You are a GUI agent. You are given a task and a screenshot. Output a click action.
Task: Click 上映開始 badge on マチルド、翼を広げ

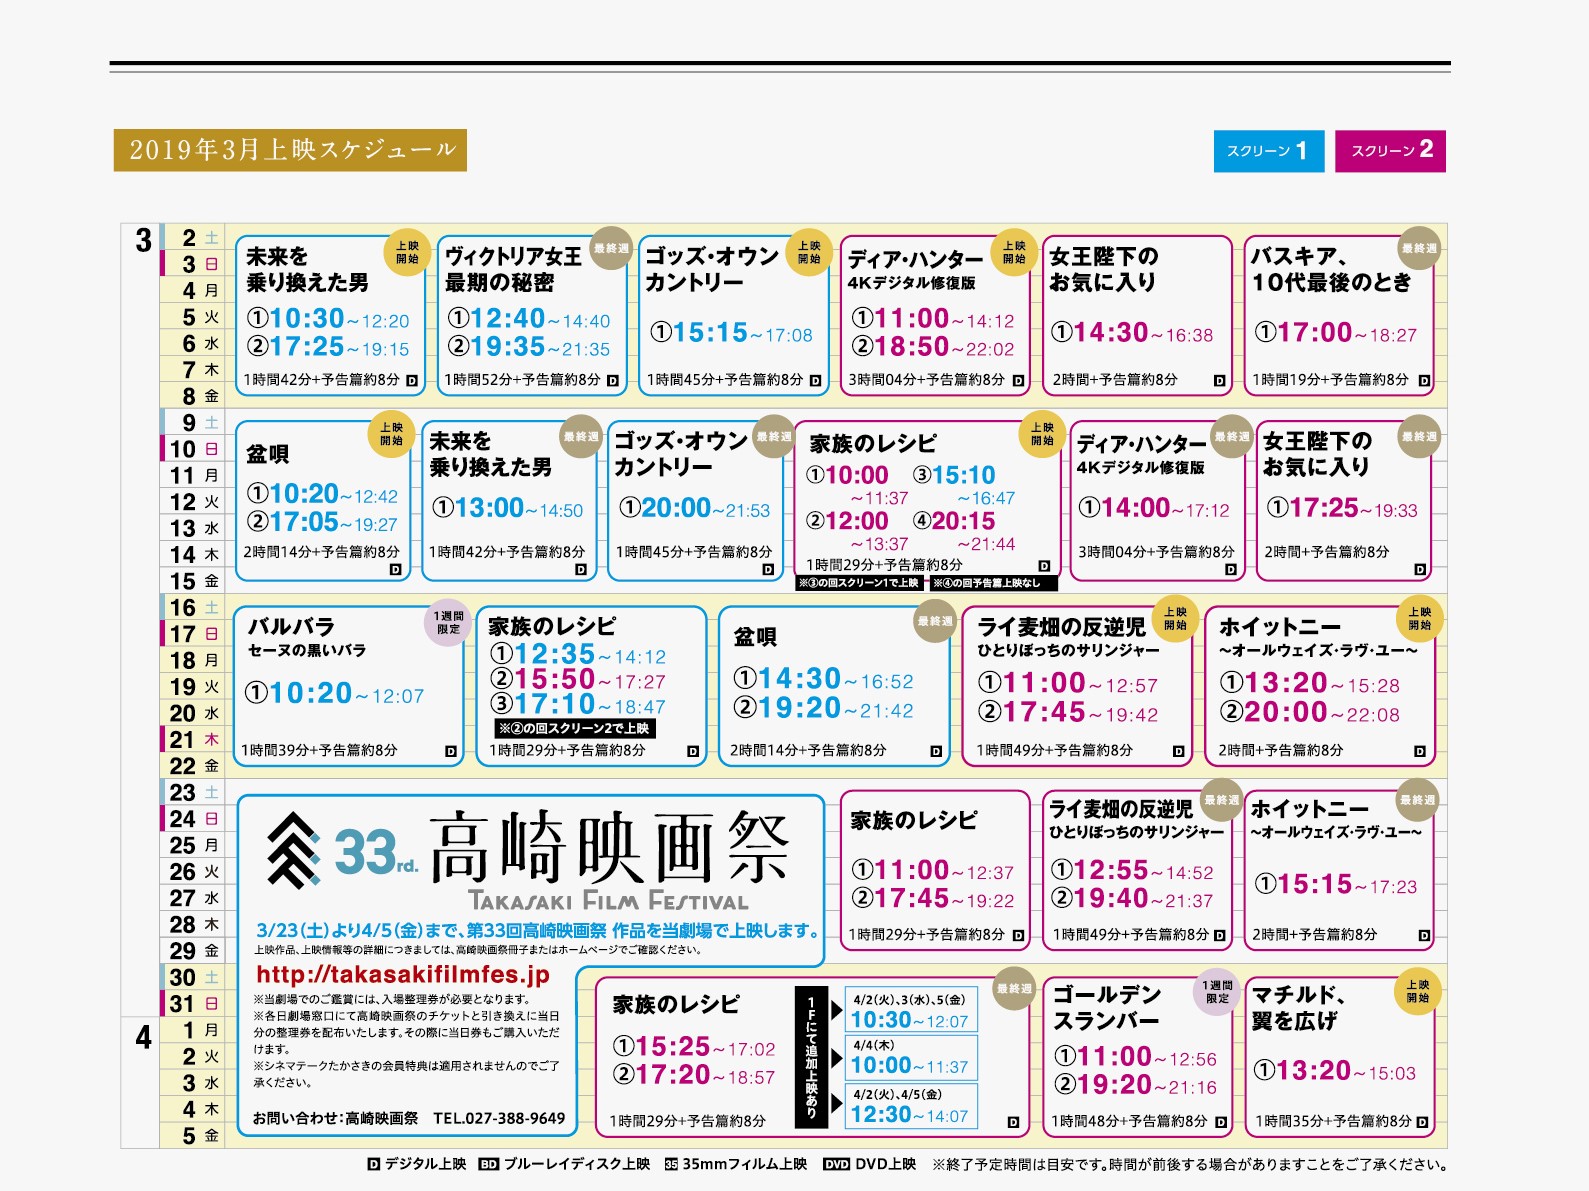tap(1418, 992)
